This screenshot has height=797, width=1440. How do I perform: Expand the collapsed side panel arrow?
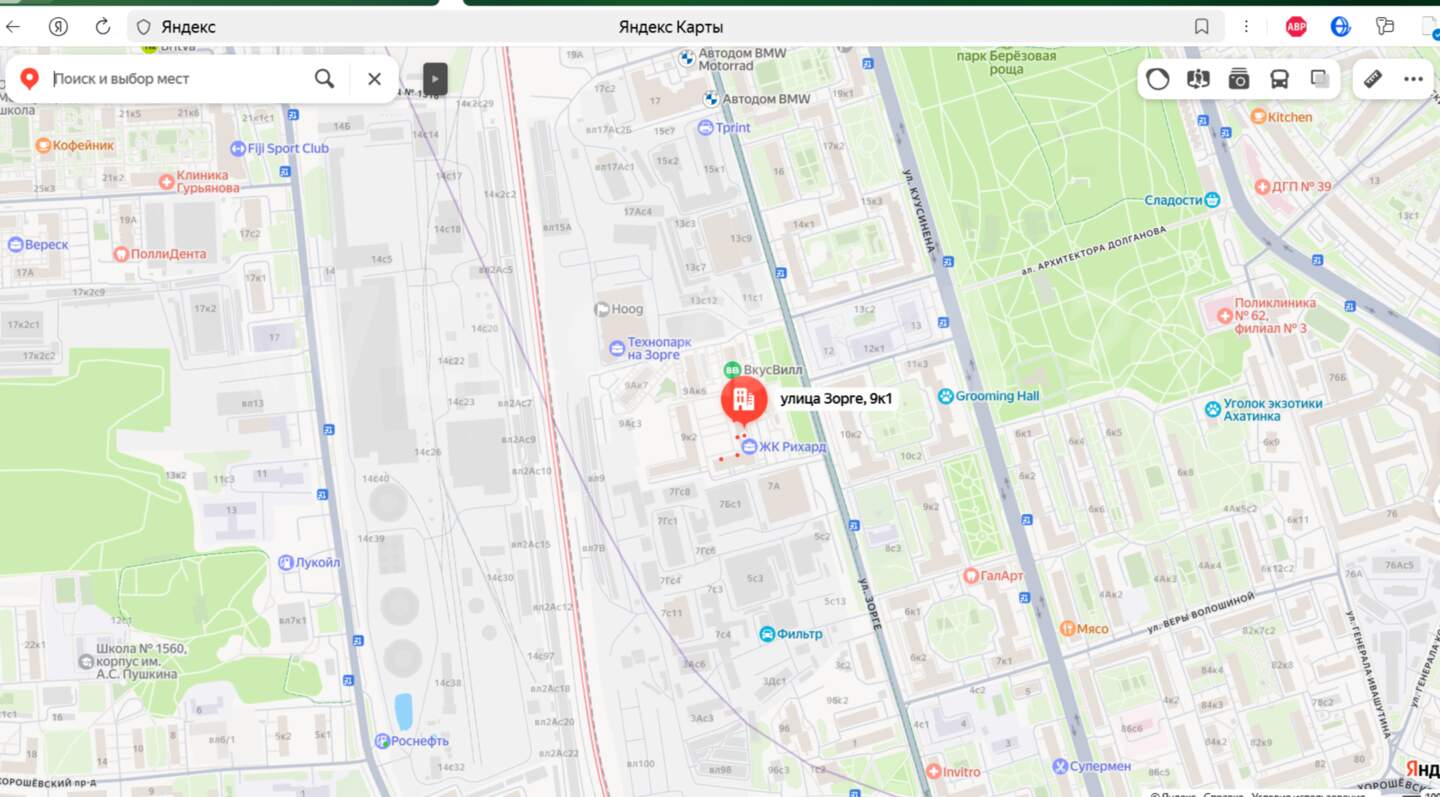point(435,79)
